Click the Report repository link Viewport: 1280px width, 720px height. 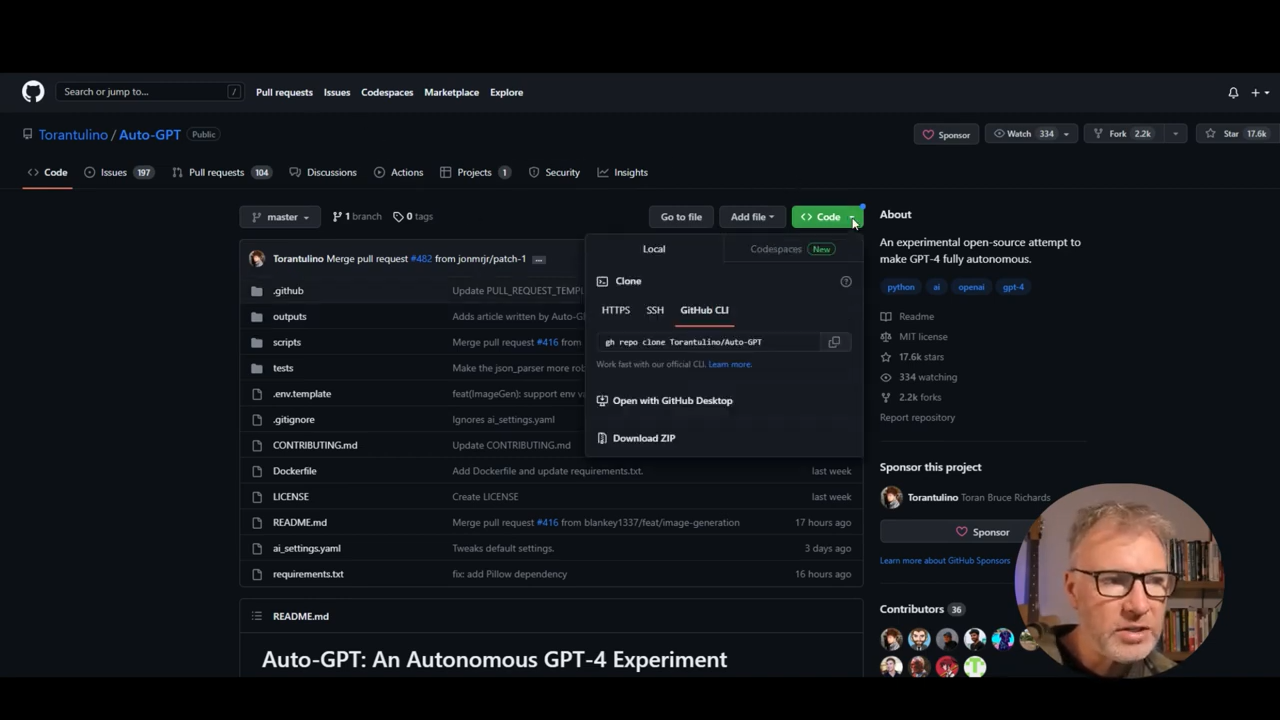[x=917, y=417]
